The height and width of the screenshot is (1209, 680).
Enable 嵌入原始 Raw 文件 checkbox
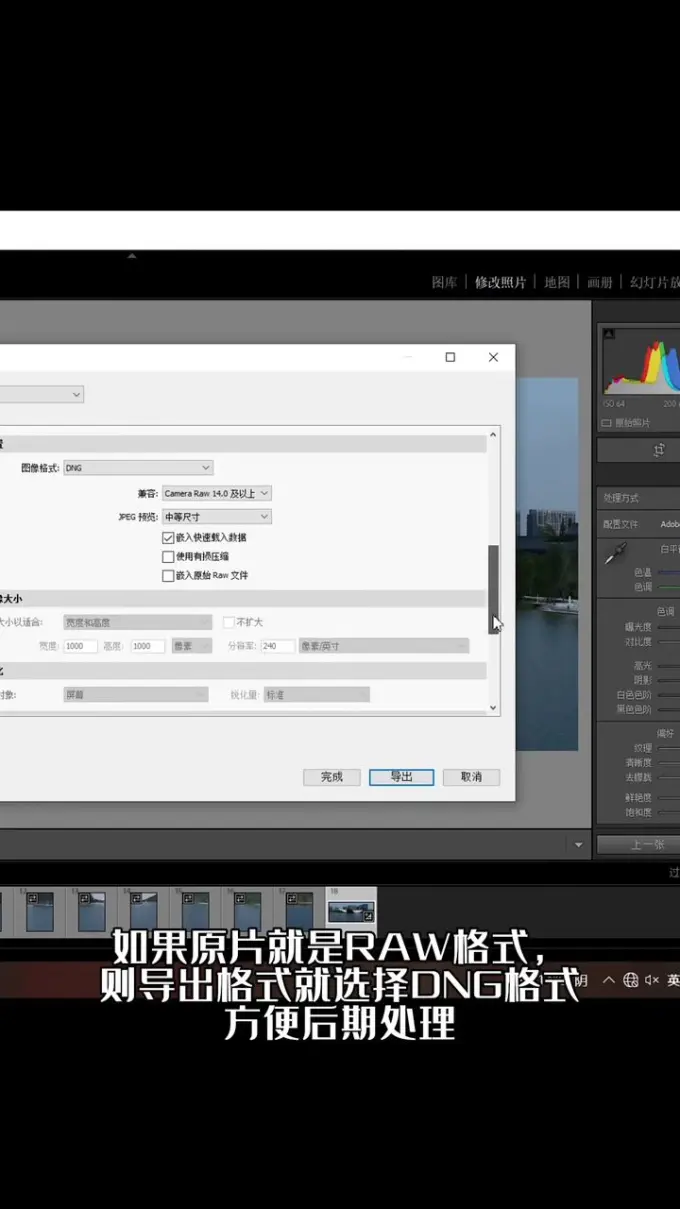point(168,575)
